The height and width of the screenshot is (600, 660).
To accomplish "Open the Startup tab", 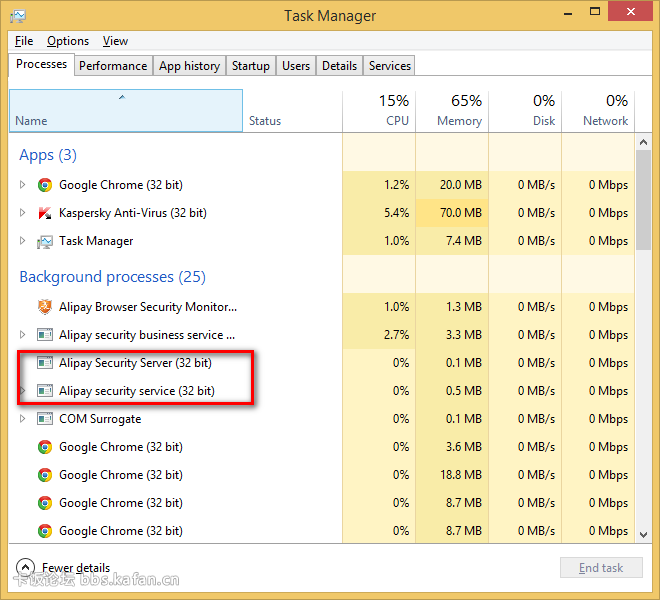I will [251, 66].
